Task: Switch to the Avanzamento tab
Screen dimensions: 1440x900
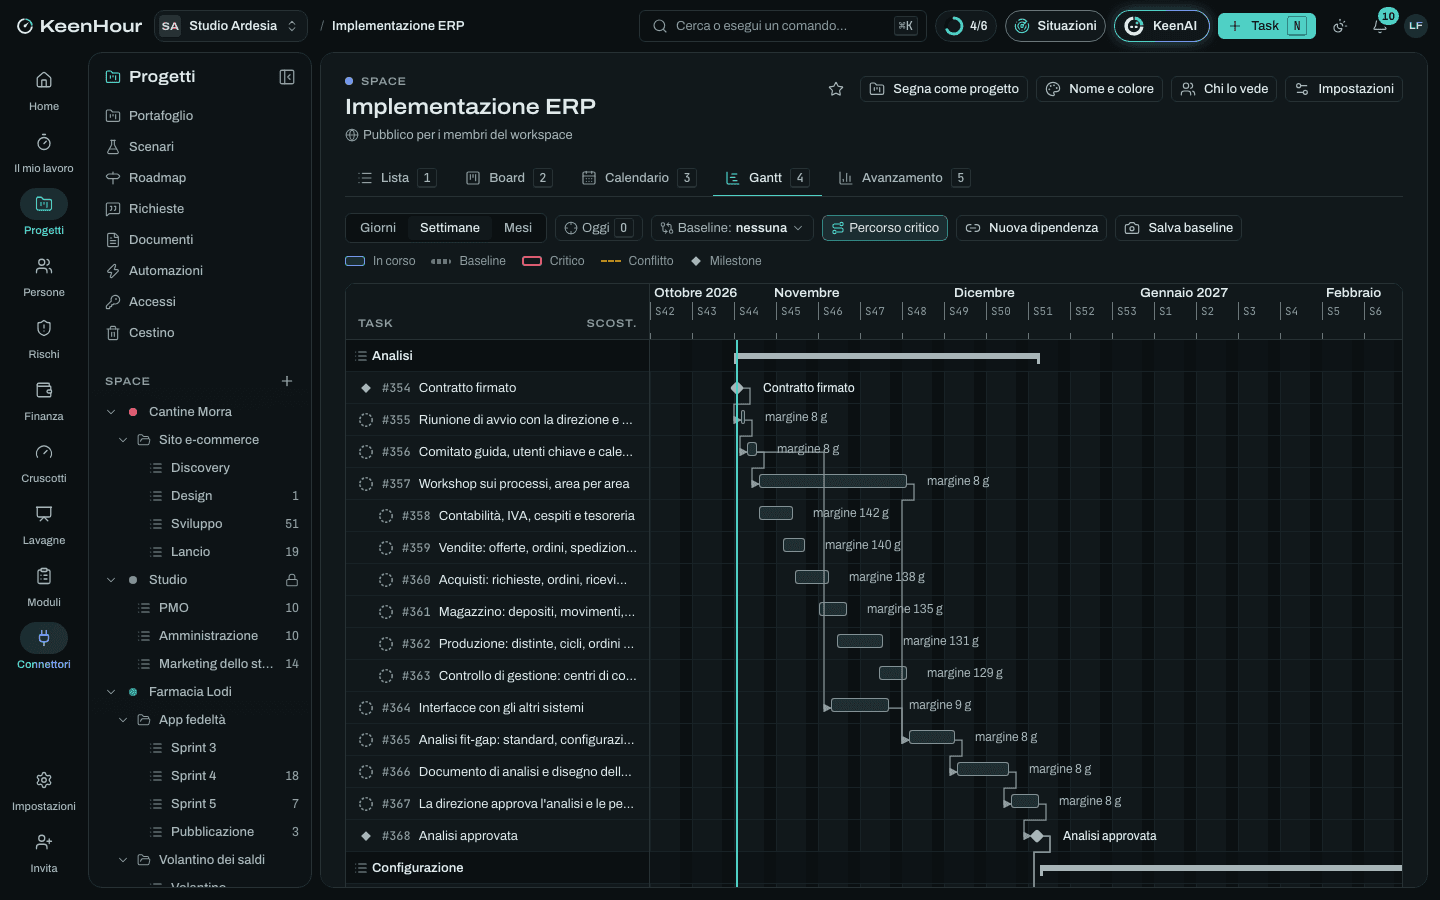Action: 904,178
